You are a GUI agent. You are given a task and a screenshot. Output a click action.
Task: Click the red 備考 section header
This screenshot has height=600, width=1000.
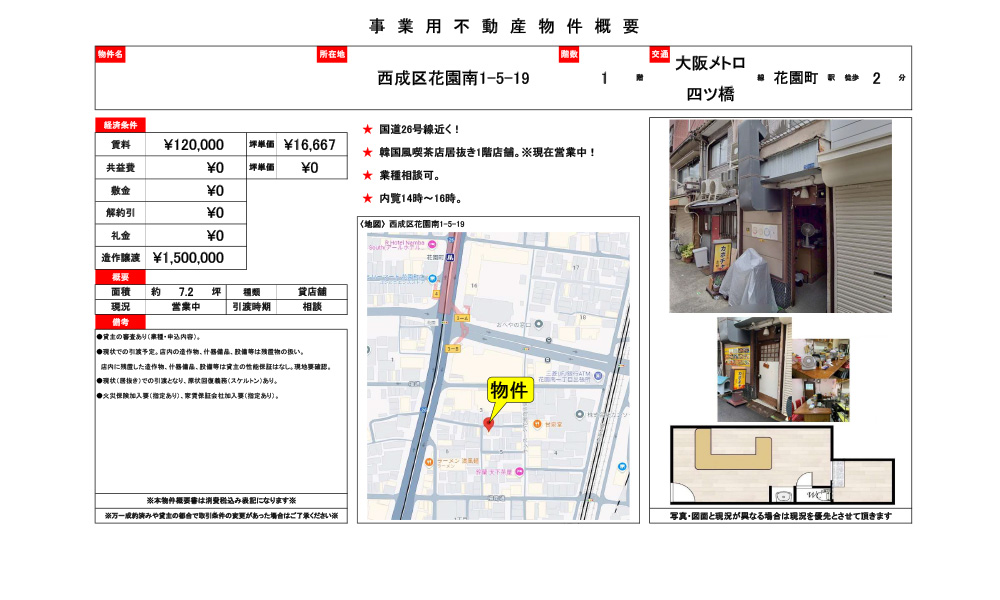click(x=121, y=322)
